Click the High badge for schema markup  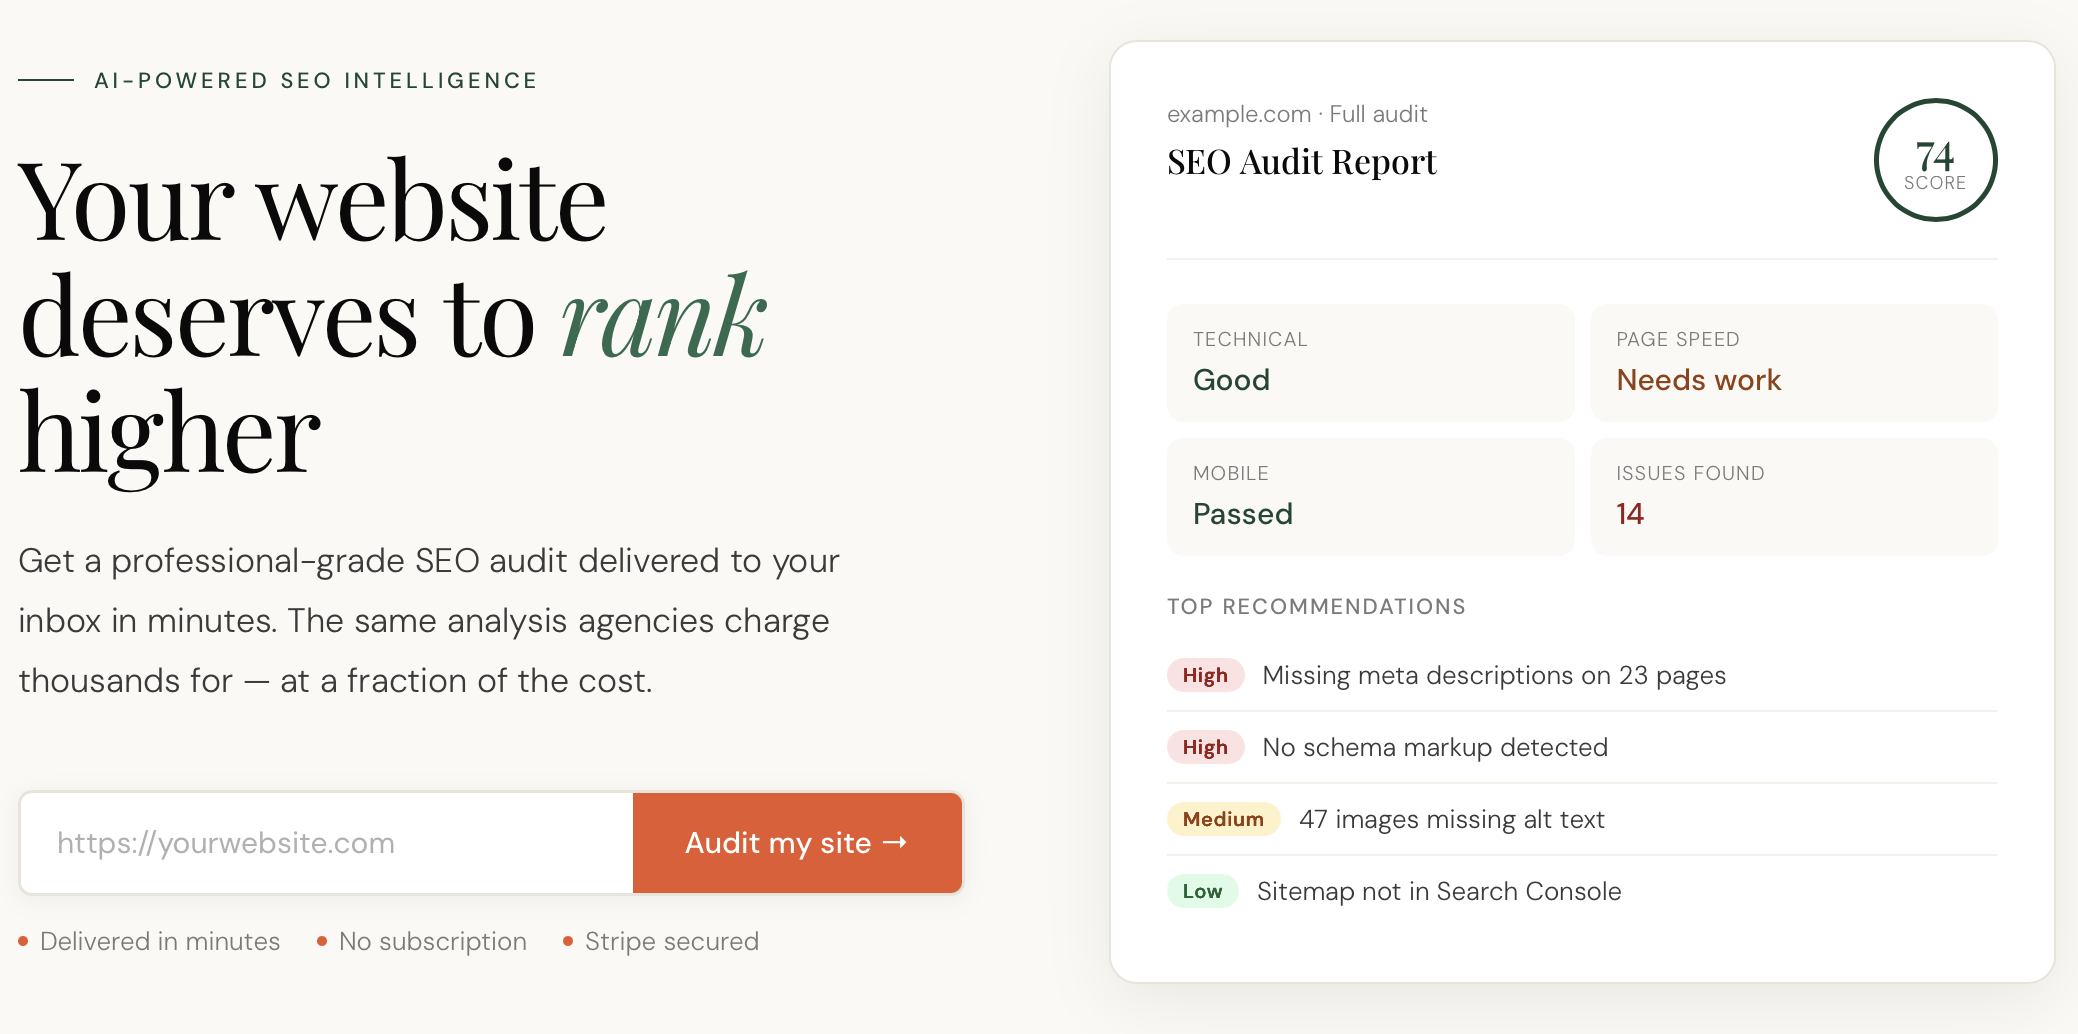(1205, 747)
